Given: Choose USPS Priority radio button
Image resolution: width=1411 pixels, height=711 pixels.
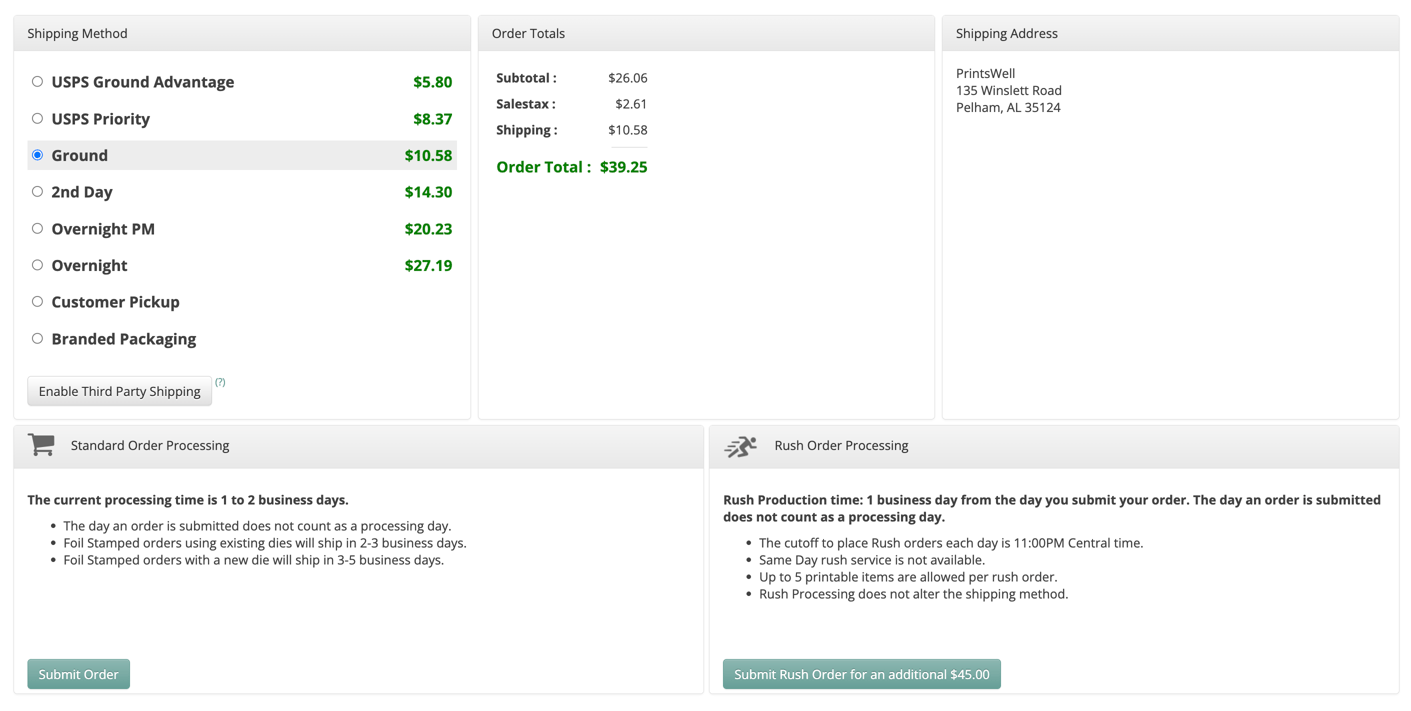Looking at the screenshot, I should [37, 119].
